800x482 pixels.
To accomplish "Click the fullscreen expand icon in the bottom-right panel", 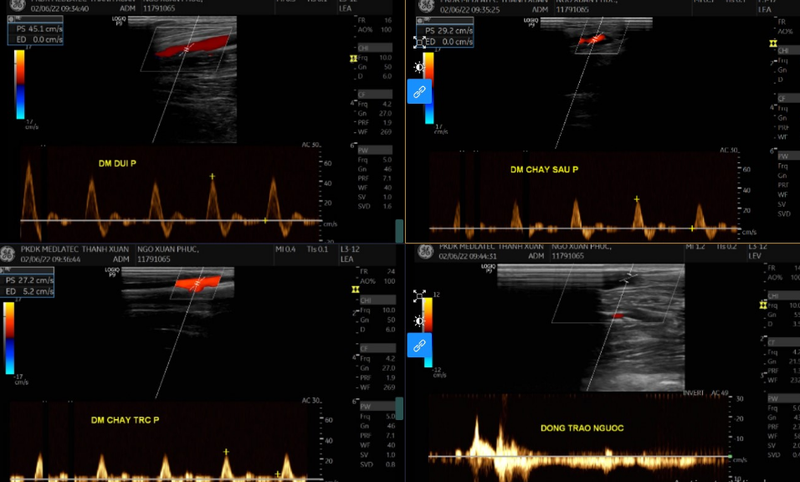I will click(x=420, y=296).
